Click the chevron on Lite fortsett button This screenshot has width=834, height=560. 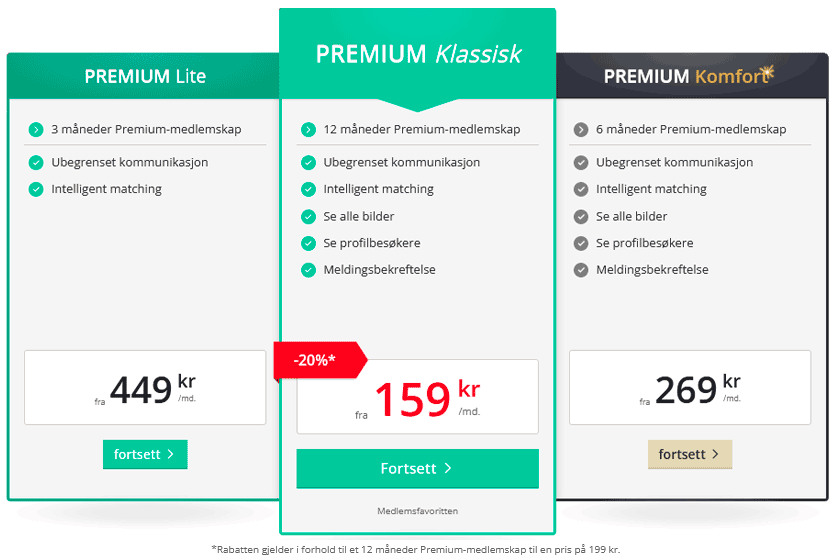click(170, 454)
